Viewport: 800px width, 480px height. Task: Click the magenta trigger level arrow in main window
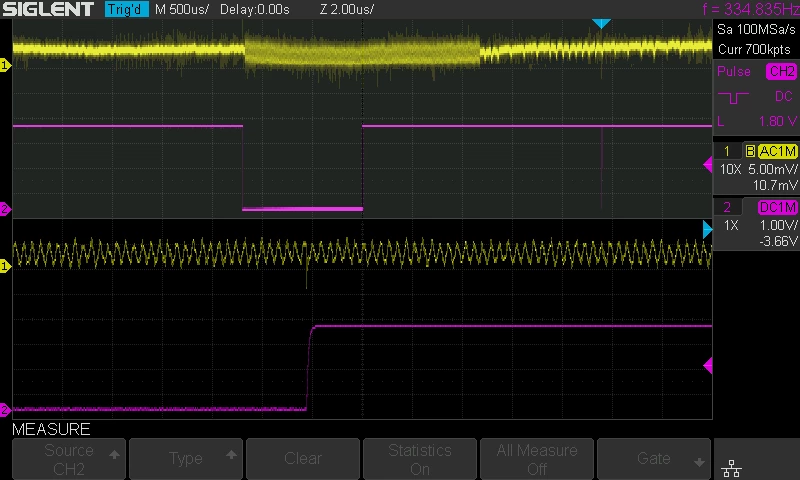click(708, 165)
